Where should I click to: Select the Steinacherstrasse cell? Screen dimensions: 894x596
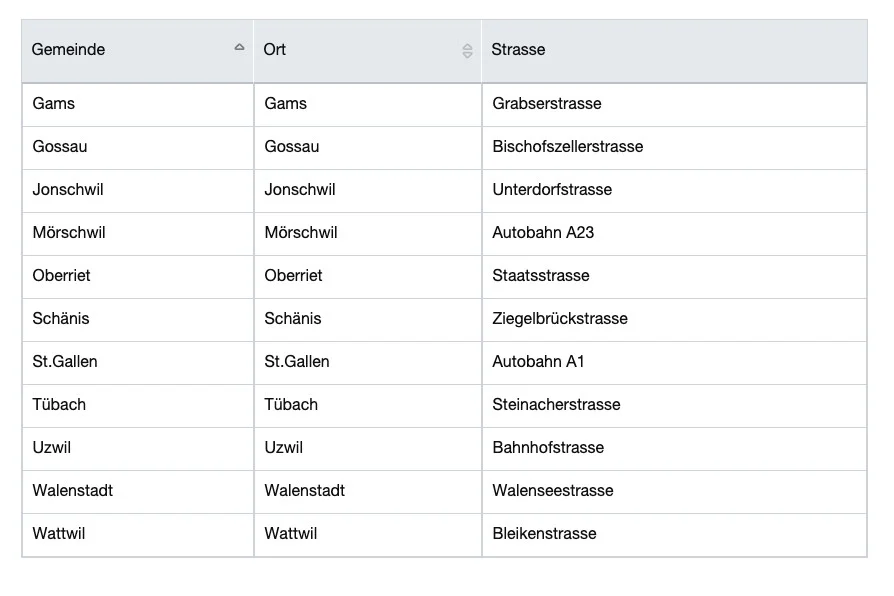click(x=674, y=406)
